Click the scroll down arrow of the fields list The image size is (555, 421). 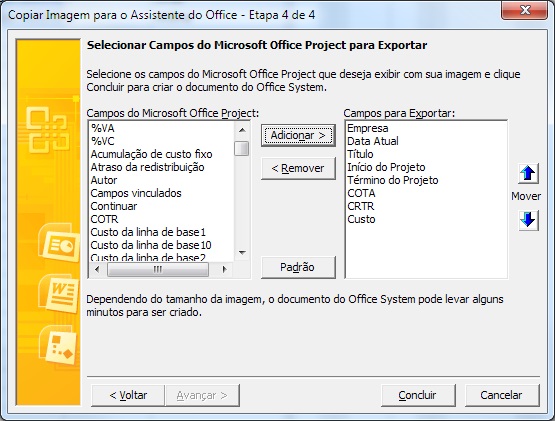tap(242, 253)
